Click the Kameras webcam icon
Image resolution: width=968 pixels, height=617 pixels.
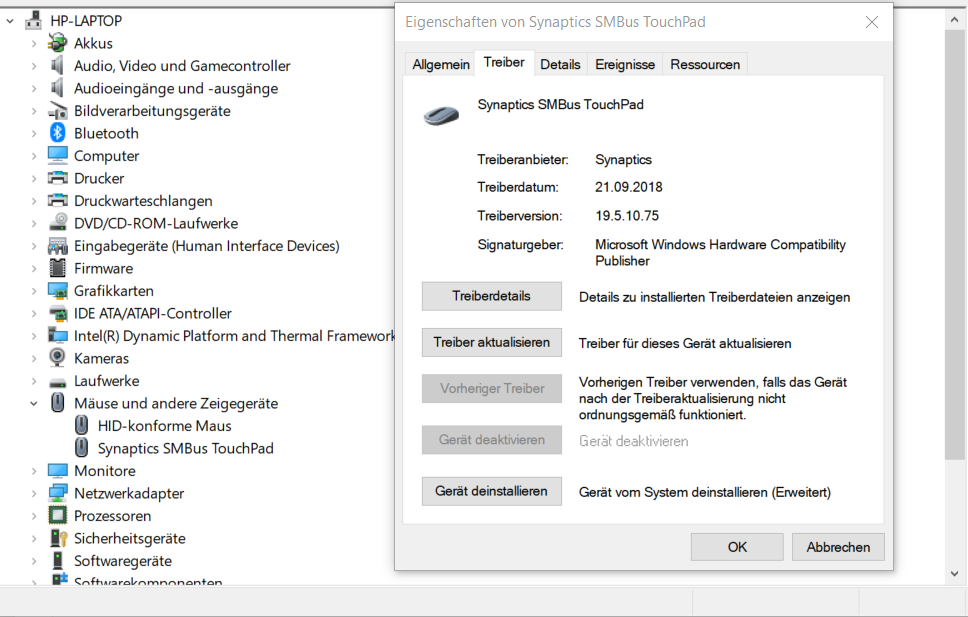tap(57, 358)
